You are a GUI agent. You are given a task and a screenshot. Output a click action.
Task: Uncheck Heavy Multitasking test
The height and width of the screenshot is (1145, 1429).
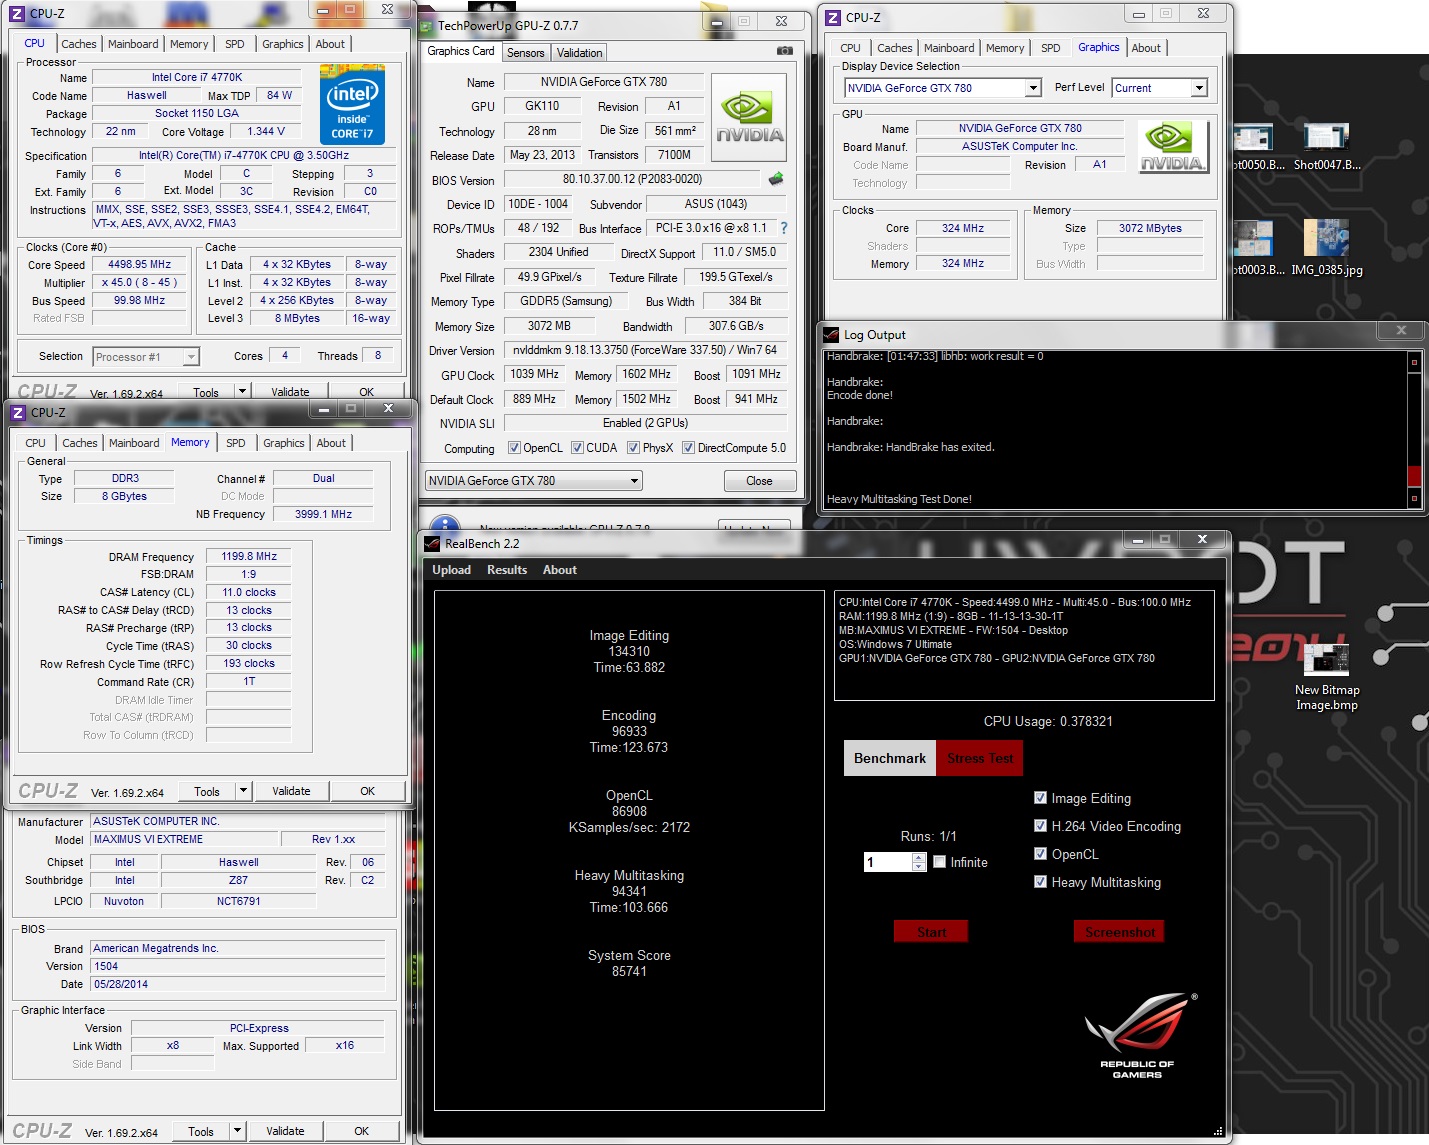pos(1040,882)
